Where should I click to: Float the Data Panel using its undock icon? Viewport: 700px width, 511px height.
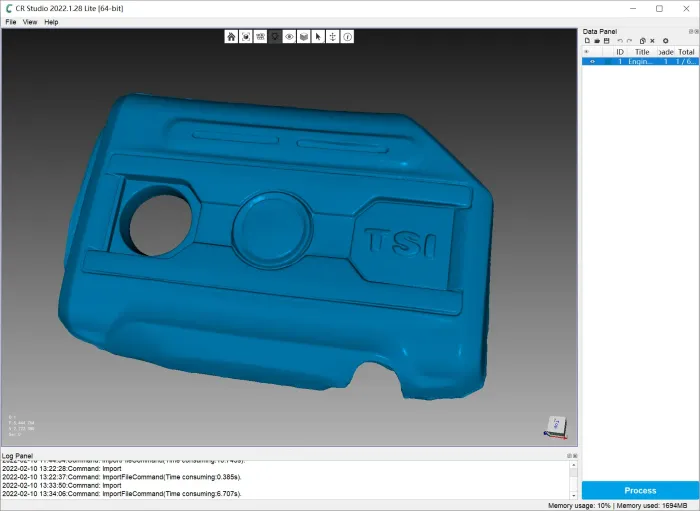[x=691, y=31]
